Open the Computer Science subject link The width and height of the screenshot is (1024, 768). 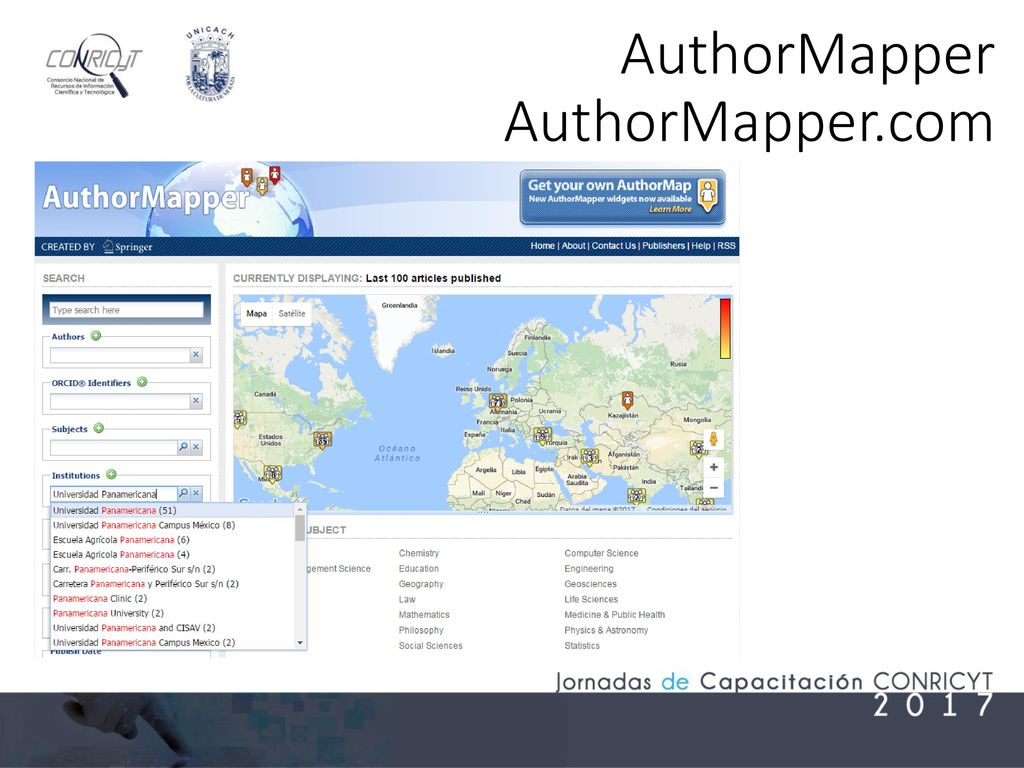[601, 553]
